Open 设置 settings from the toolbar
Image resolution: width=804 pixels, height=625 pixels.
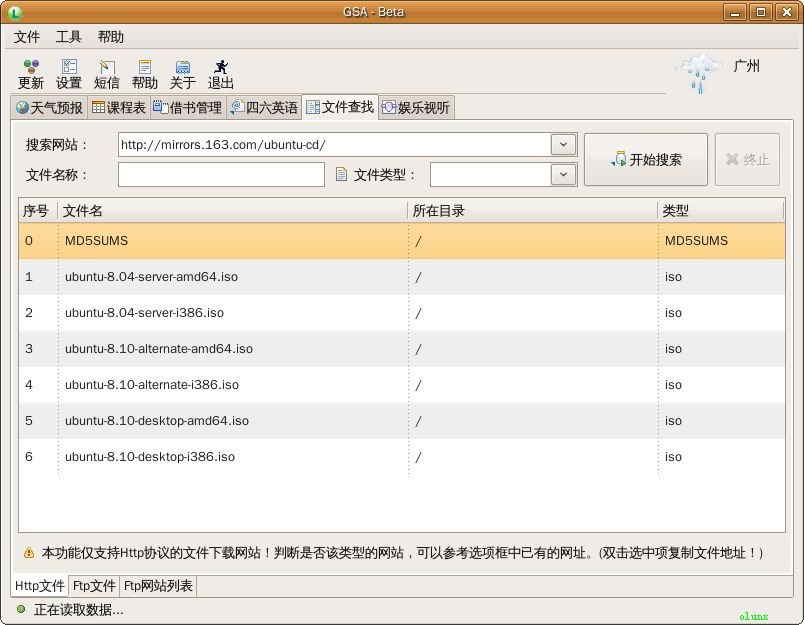pos(69,74)
